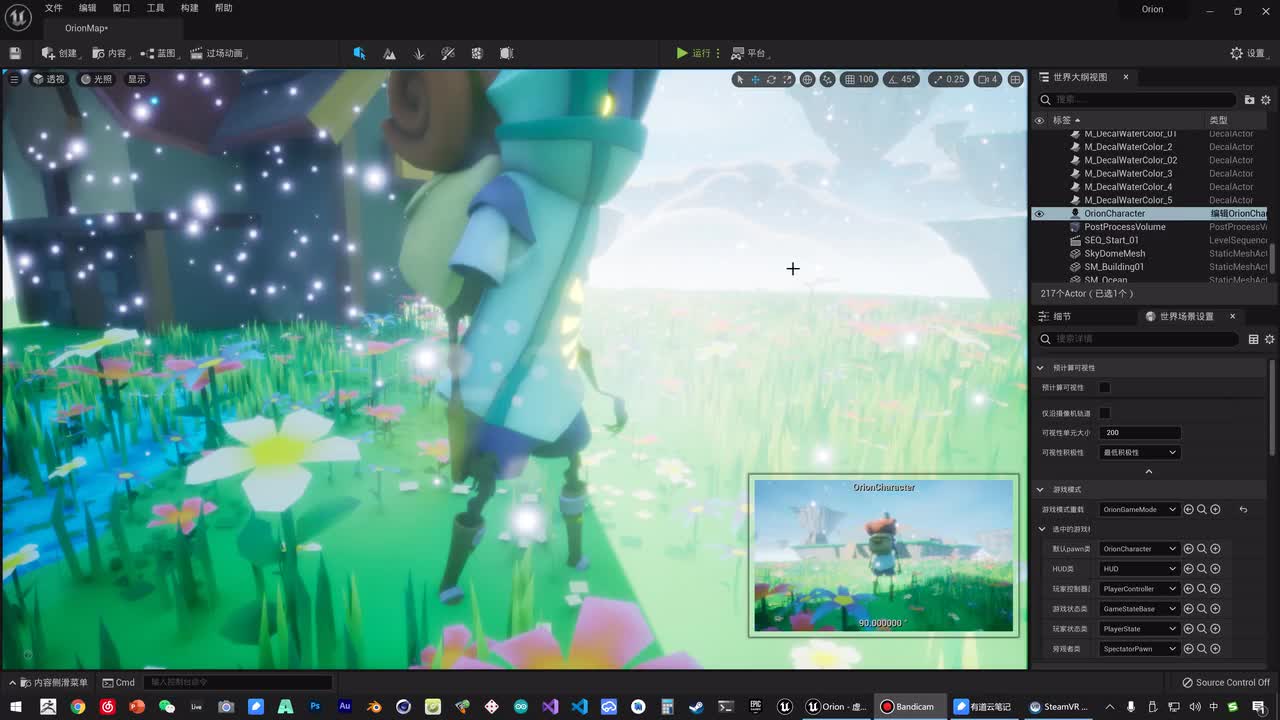This screenshot has height=720, width=1280.
Task: Switch to Mesh Paint mode icon
Action: [448, 53]
